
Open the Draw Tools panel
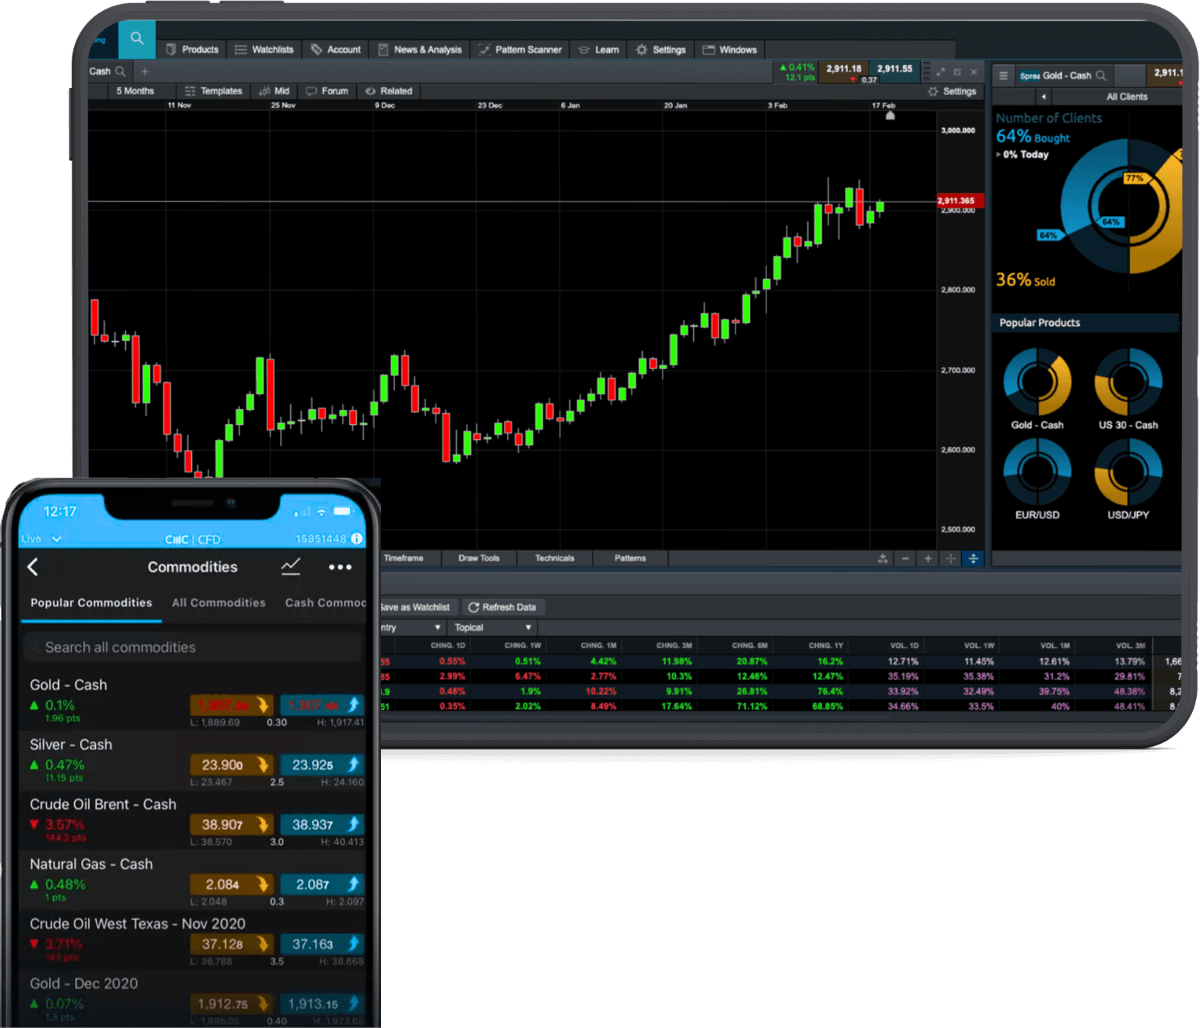(x=478, y=558)
